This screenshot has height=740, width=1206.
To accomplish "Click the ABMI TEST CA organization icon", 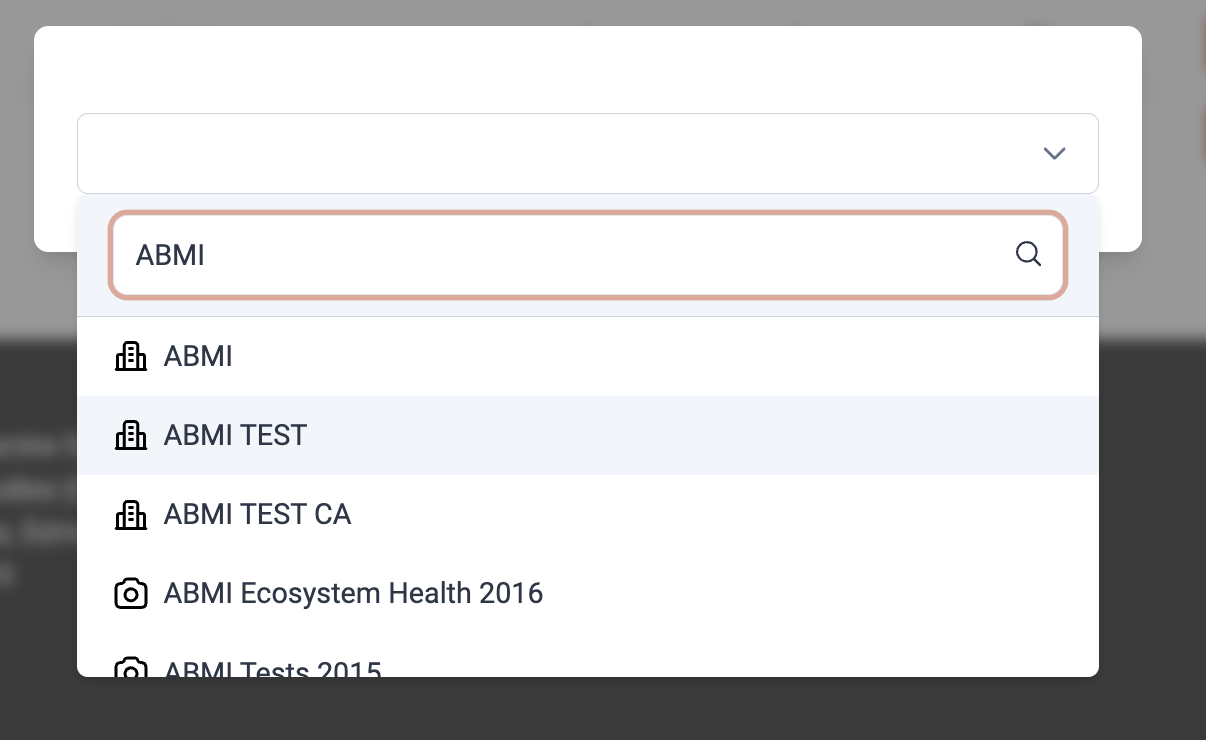I will [x=131, y=514].
